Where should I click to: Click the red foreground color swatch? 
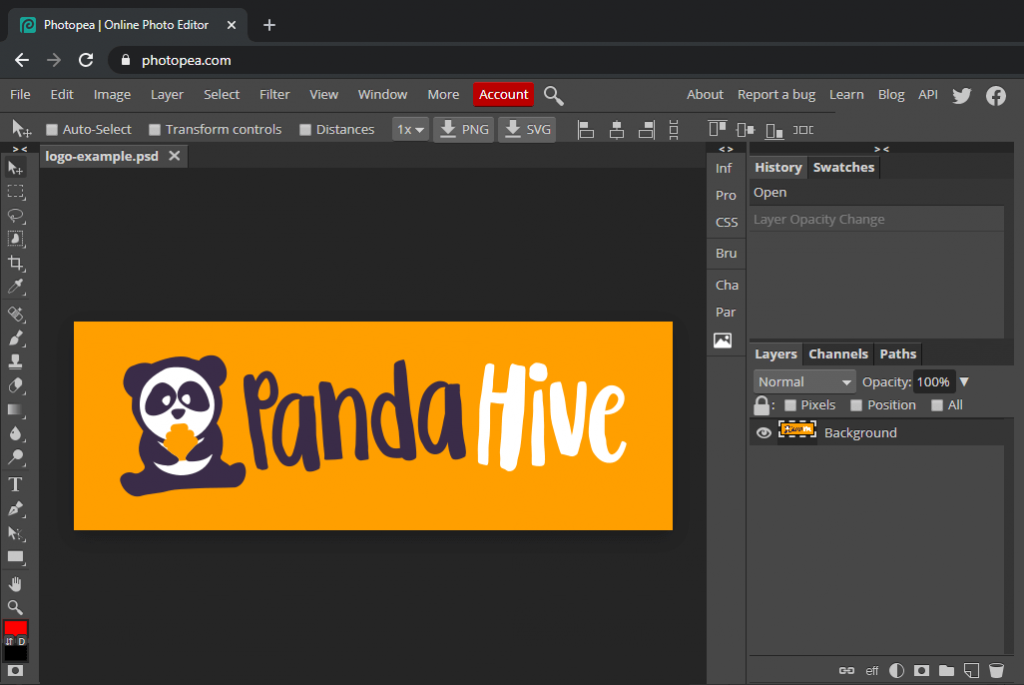pos(16,627)
